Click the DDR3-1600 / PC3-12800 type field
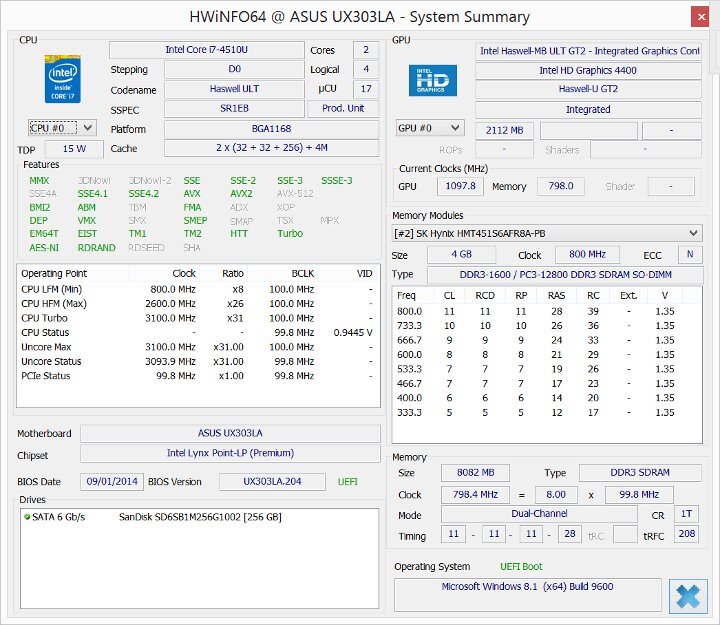 (x=565, y=275)
